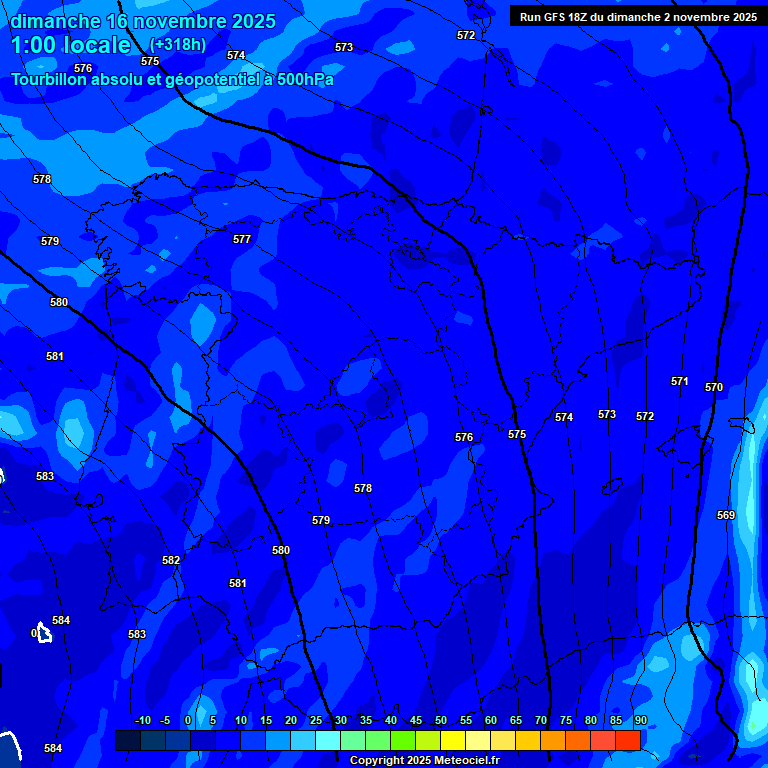The width and height of the screenshot is (768, 768).
Task: Select the bright yellow swatch near legend value 50
Action: 453,740
